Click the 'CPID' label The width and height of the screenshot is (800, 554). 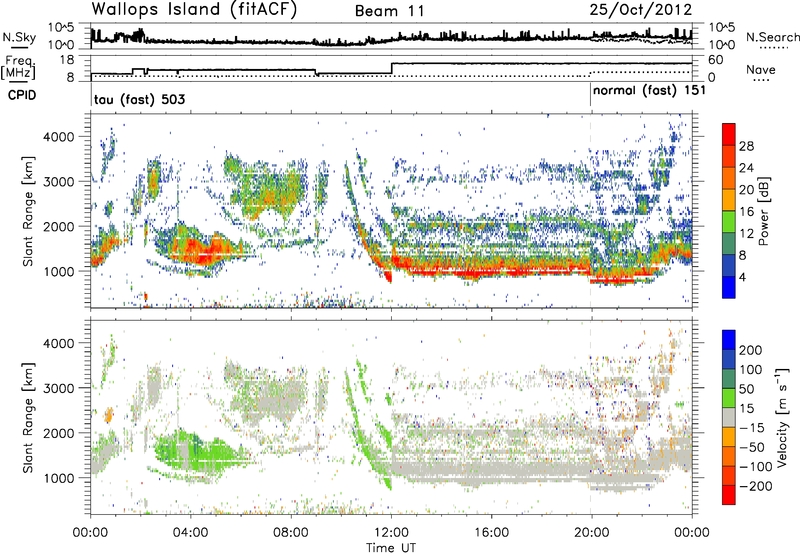click(22, 95)
